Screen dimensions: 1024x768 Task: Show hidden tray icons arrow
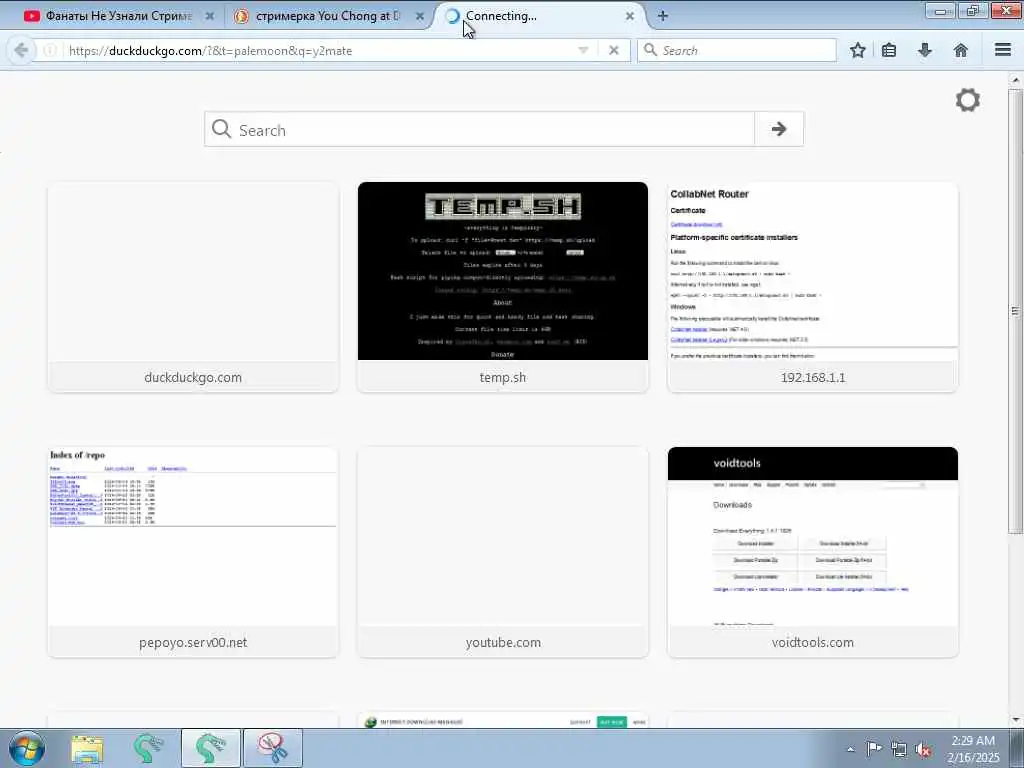pos(850,749)
